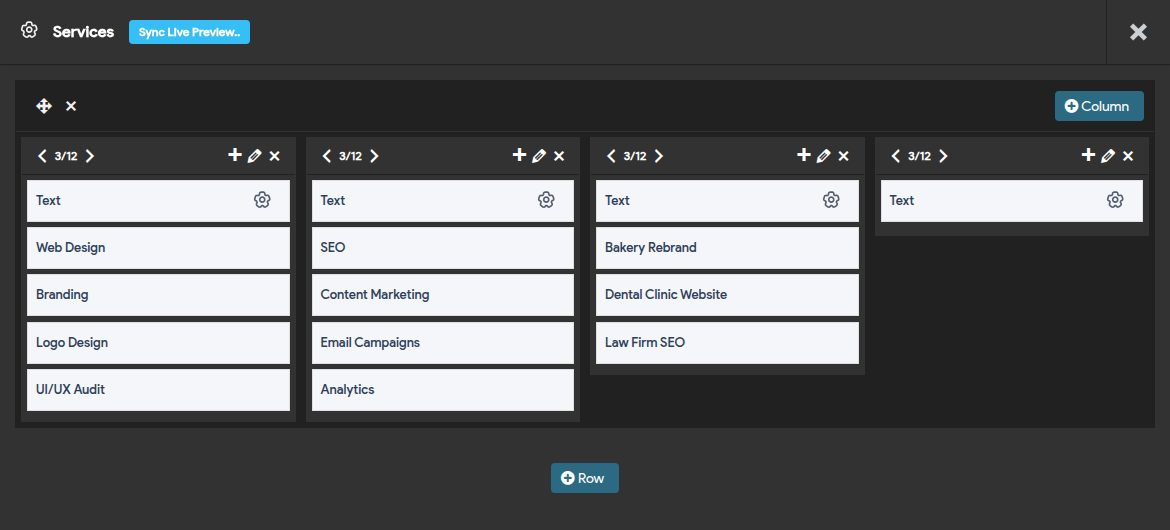
Task: Add module to Web Design column
Action: (x=234, y=155)
